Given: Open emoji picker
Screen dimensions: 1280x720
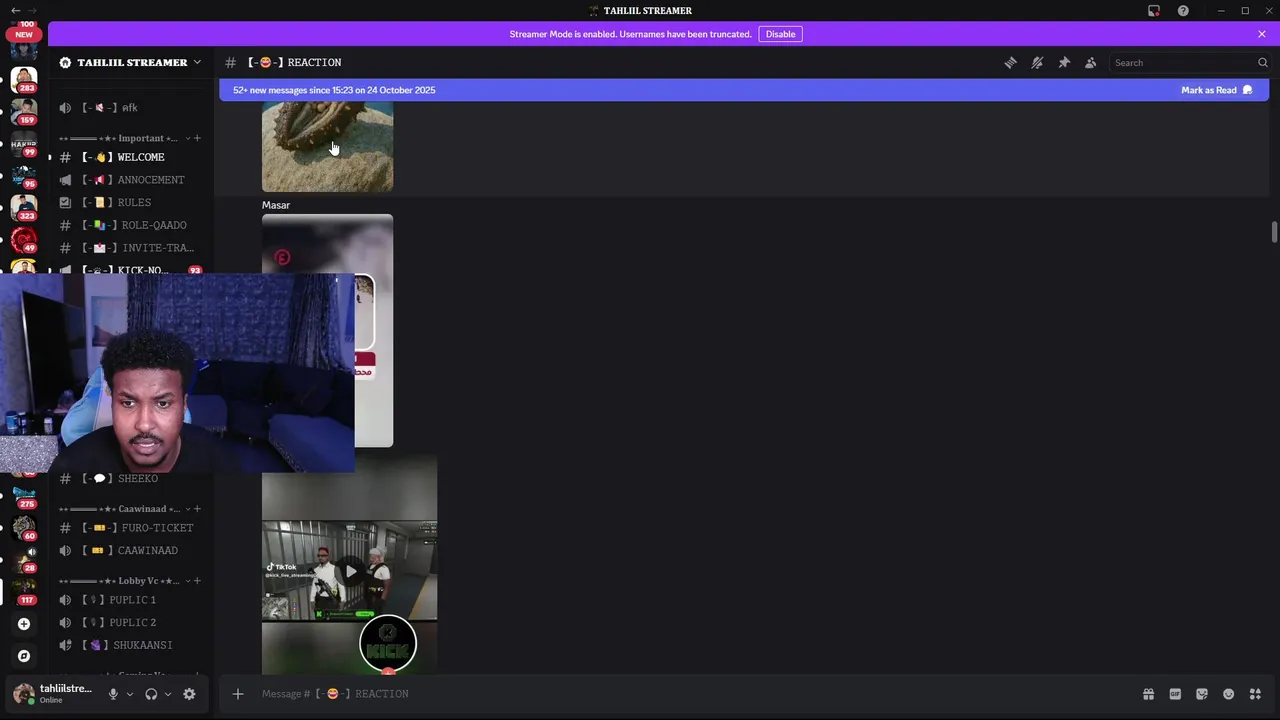Looking at the screenshot, I should pyautogui.click(x=1228, y=694).
